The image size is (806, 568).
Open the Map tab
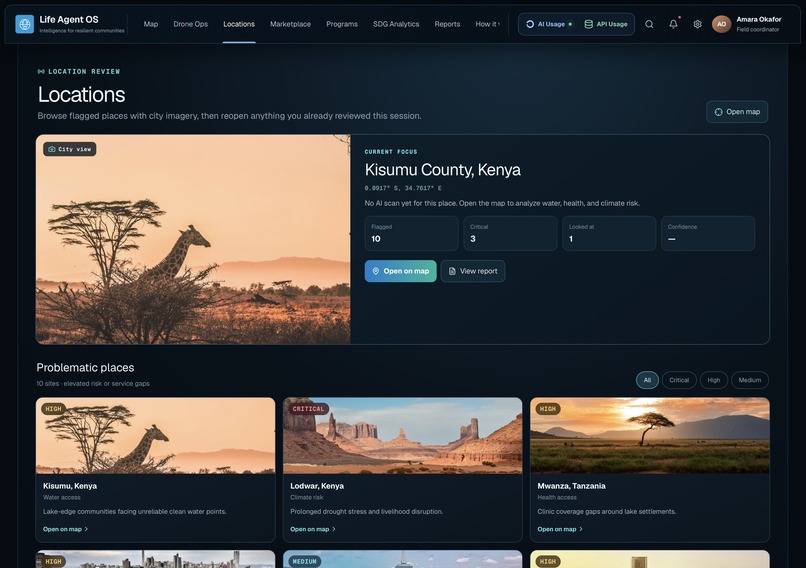(x=151, y=24)
